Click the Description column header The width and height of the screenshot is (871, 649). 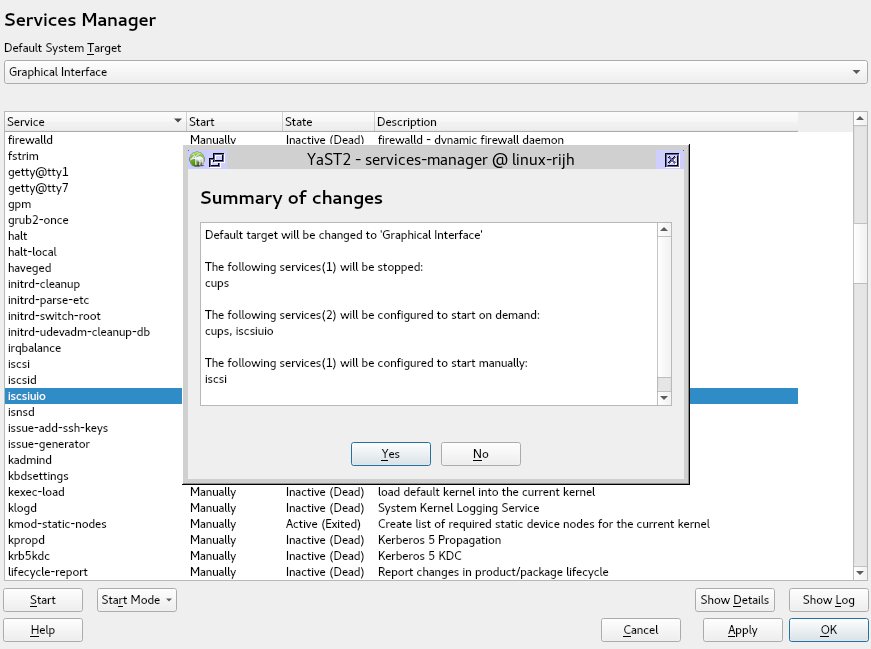586,122
